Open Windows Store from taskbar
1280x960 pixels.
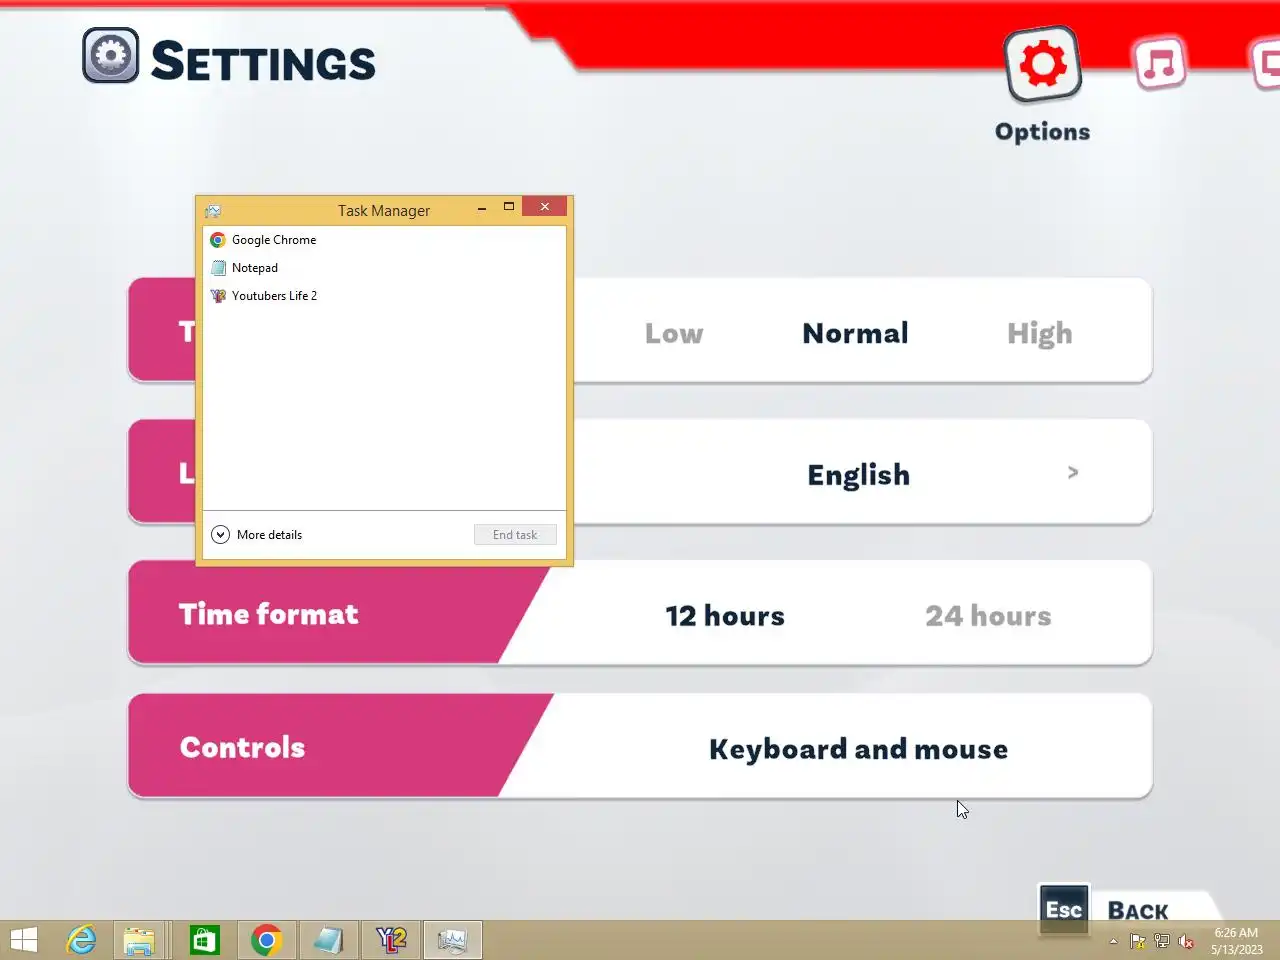pos(205,940)
